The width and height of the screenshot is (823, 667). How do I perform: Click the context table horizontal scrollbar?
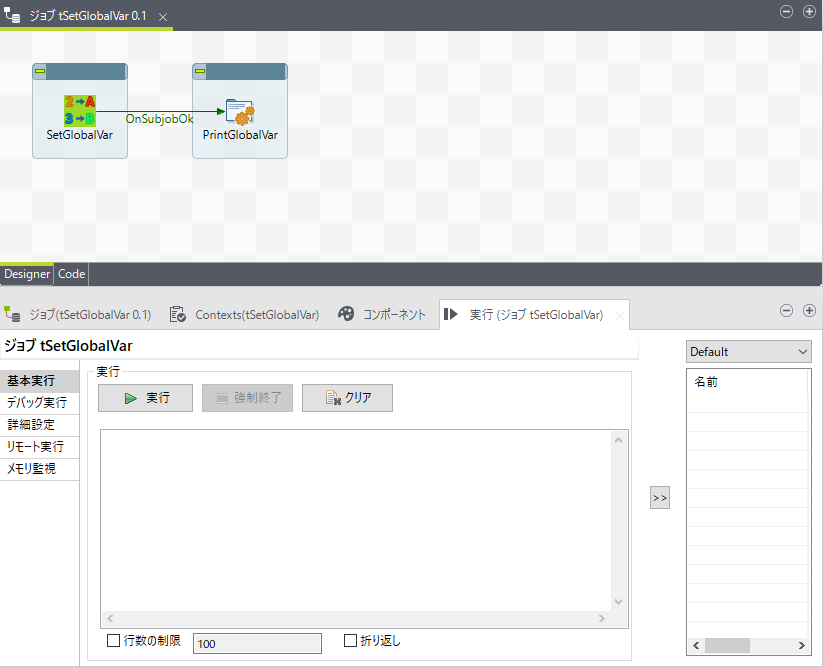[x=727, y=645]
